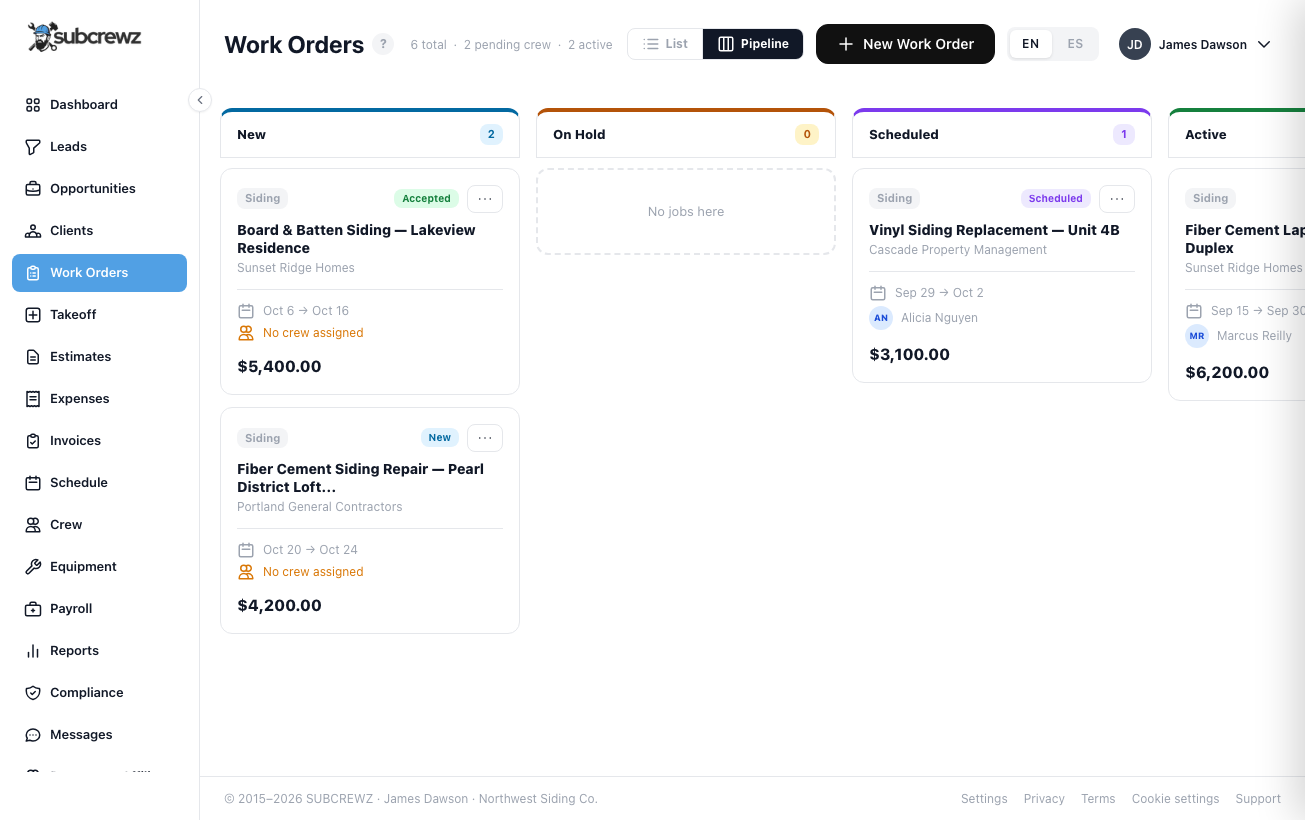
Task: Open options menu for Board & Batten card
Action: tap(485, 199)
